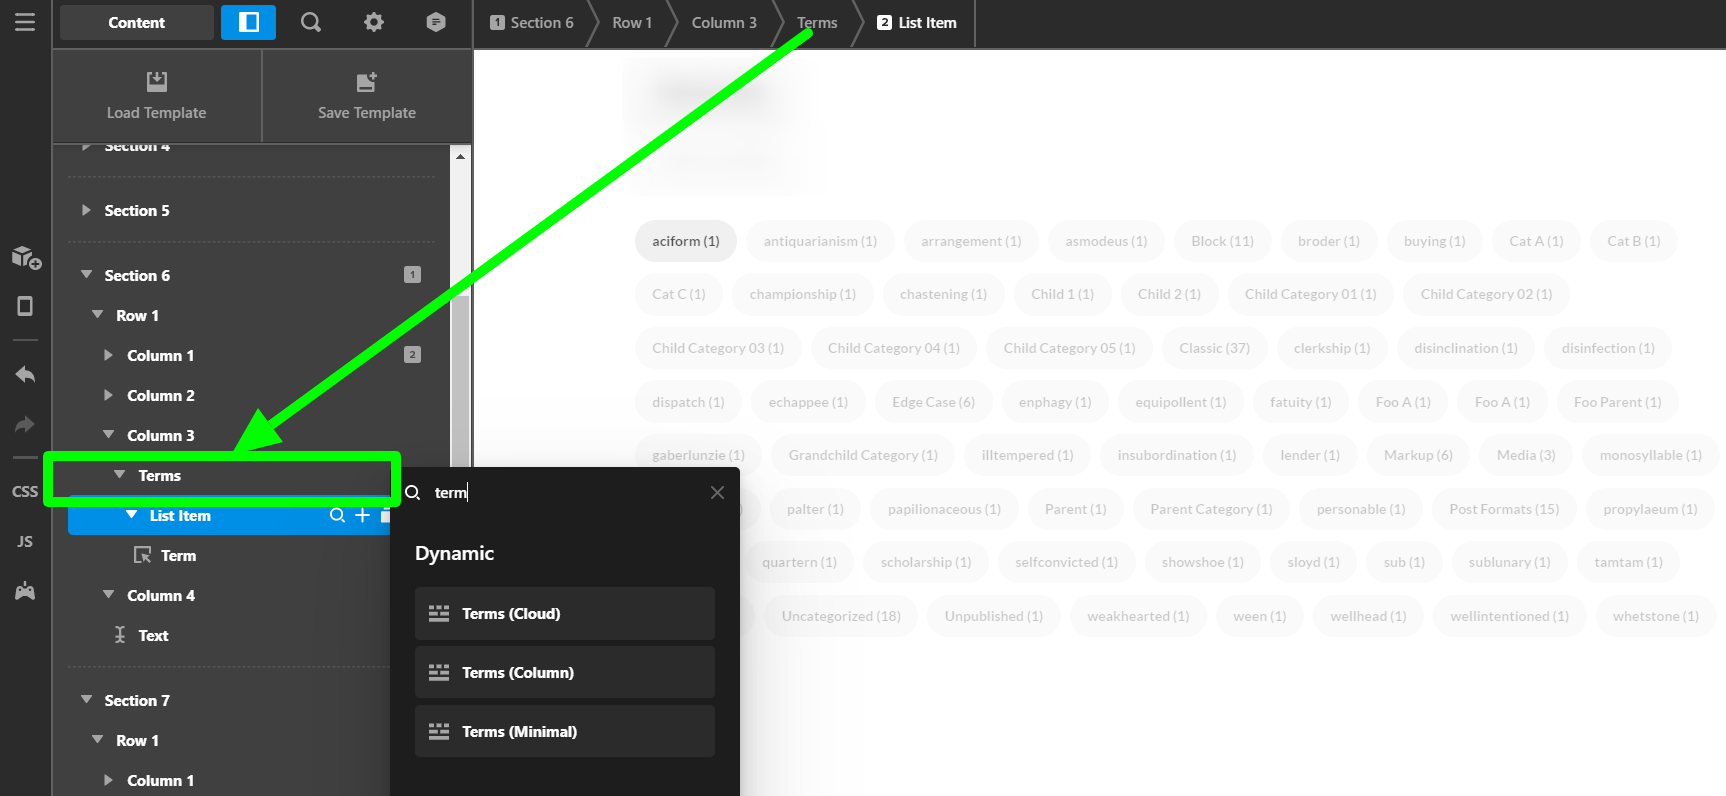Click the undo arrow icon
The image size is (1726, 796).
[x=25, y=374]
